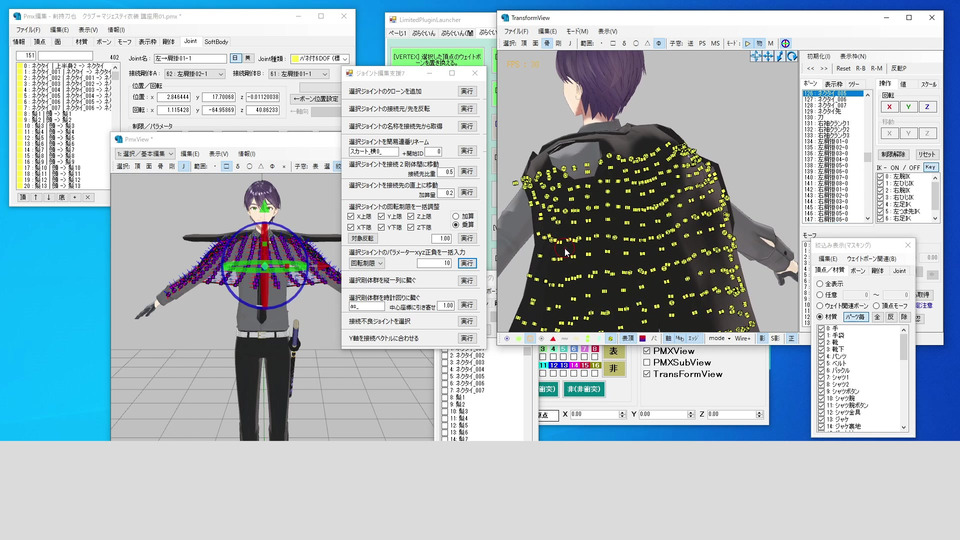
Task: Click the red X rotation button
Action: [890, 107]
